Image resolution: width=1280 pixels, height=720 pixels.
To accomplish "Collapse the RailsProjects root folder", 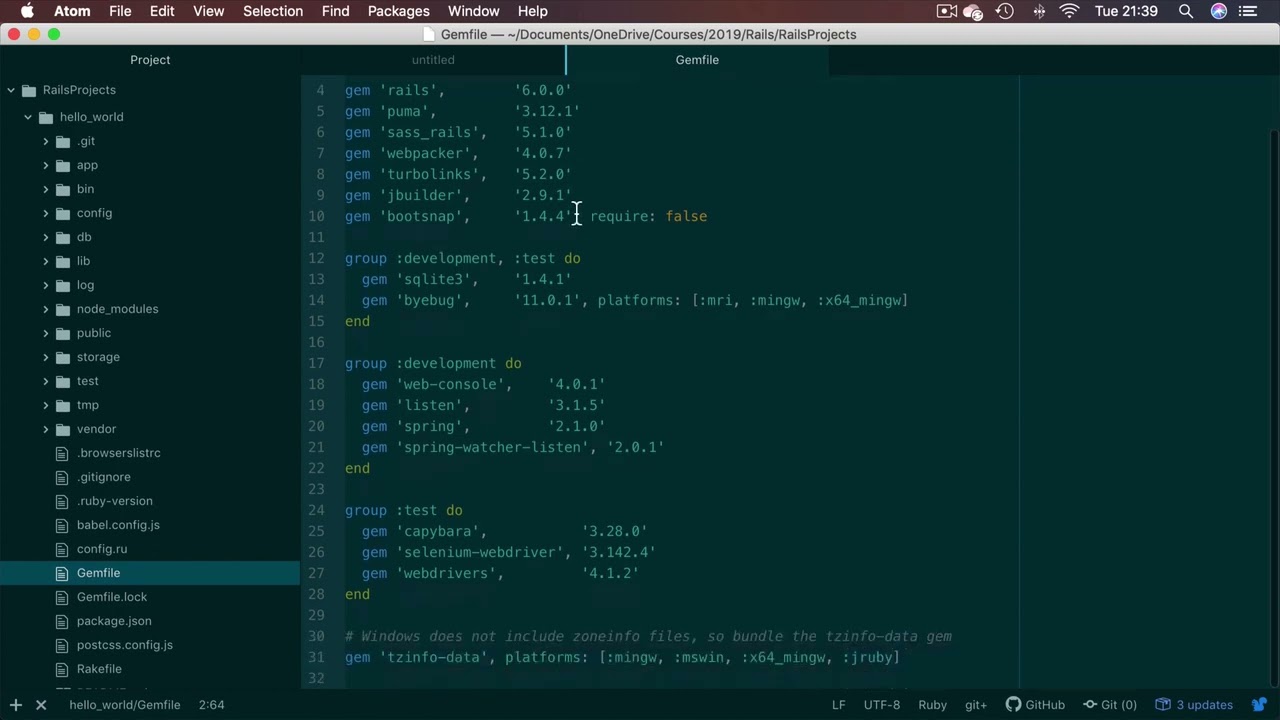I will click(11, 90).
